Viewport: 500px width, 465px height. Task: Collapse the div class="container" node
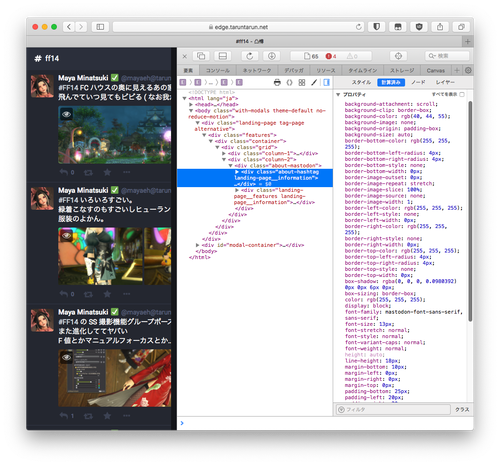pyautogui.click(x=211, y=141)
